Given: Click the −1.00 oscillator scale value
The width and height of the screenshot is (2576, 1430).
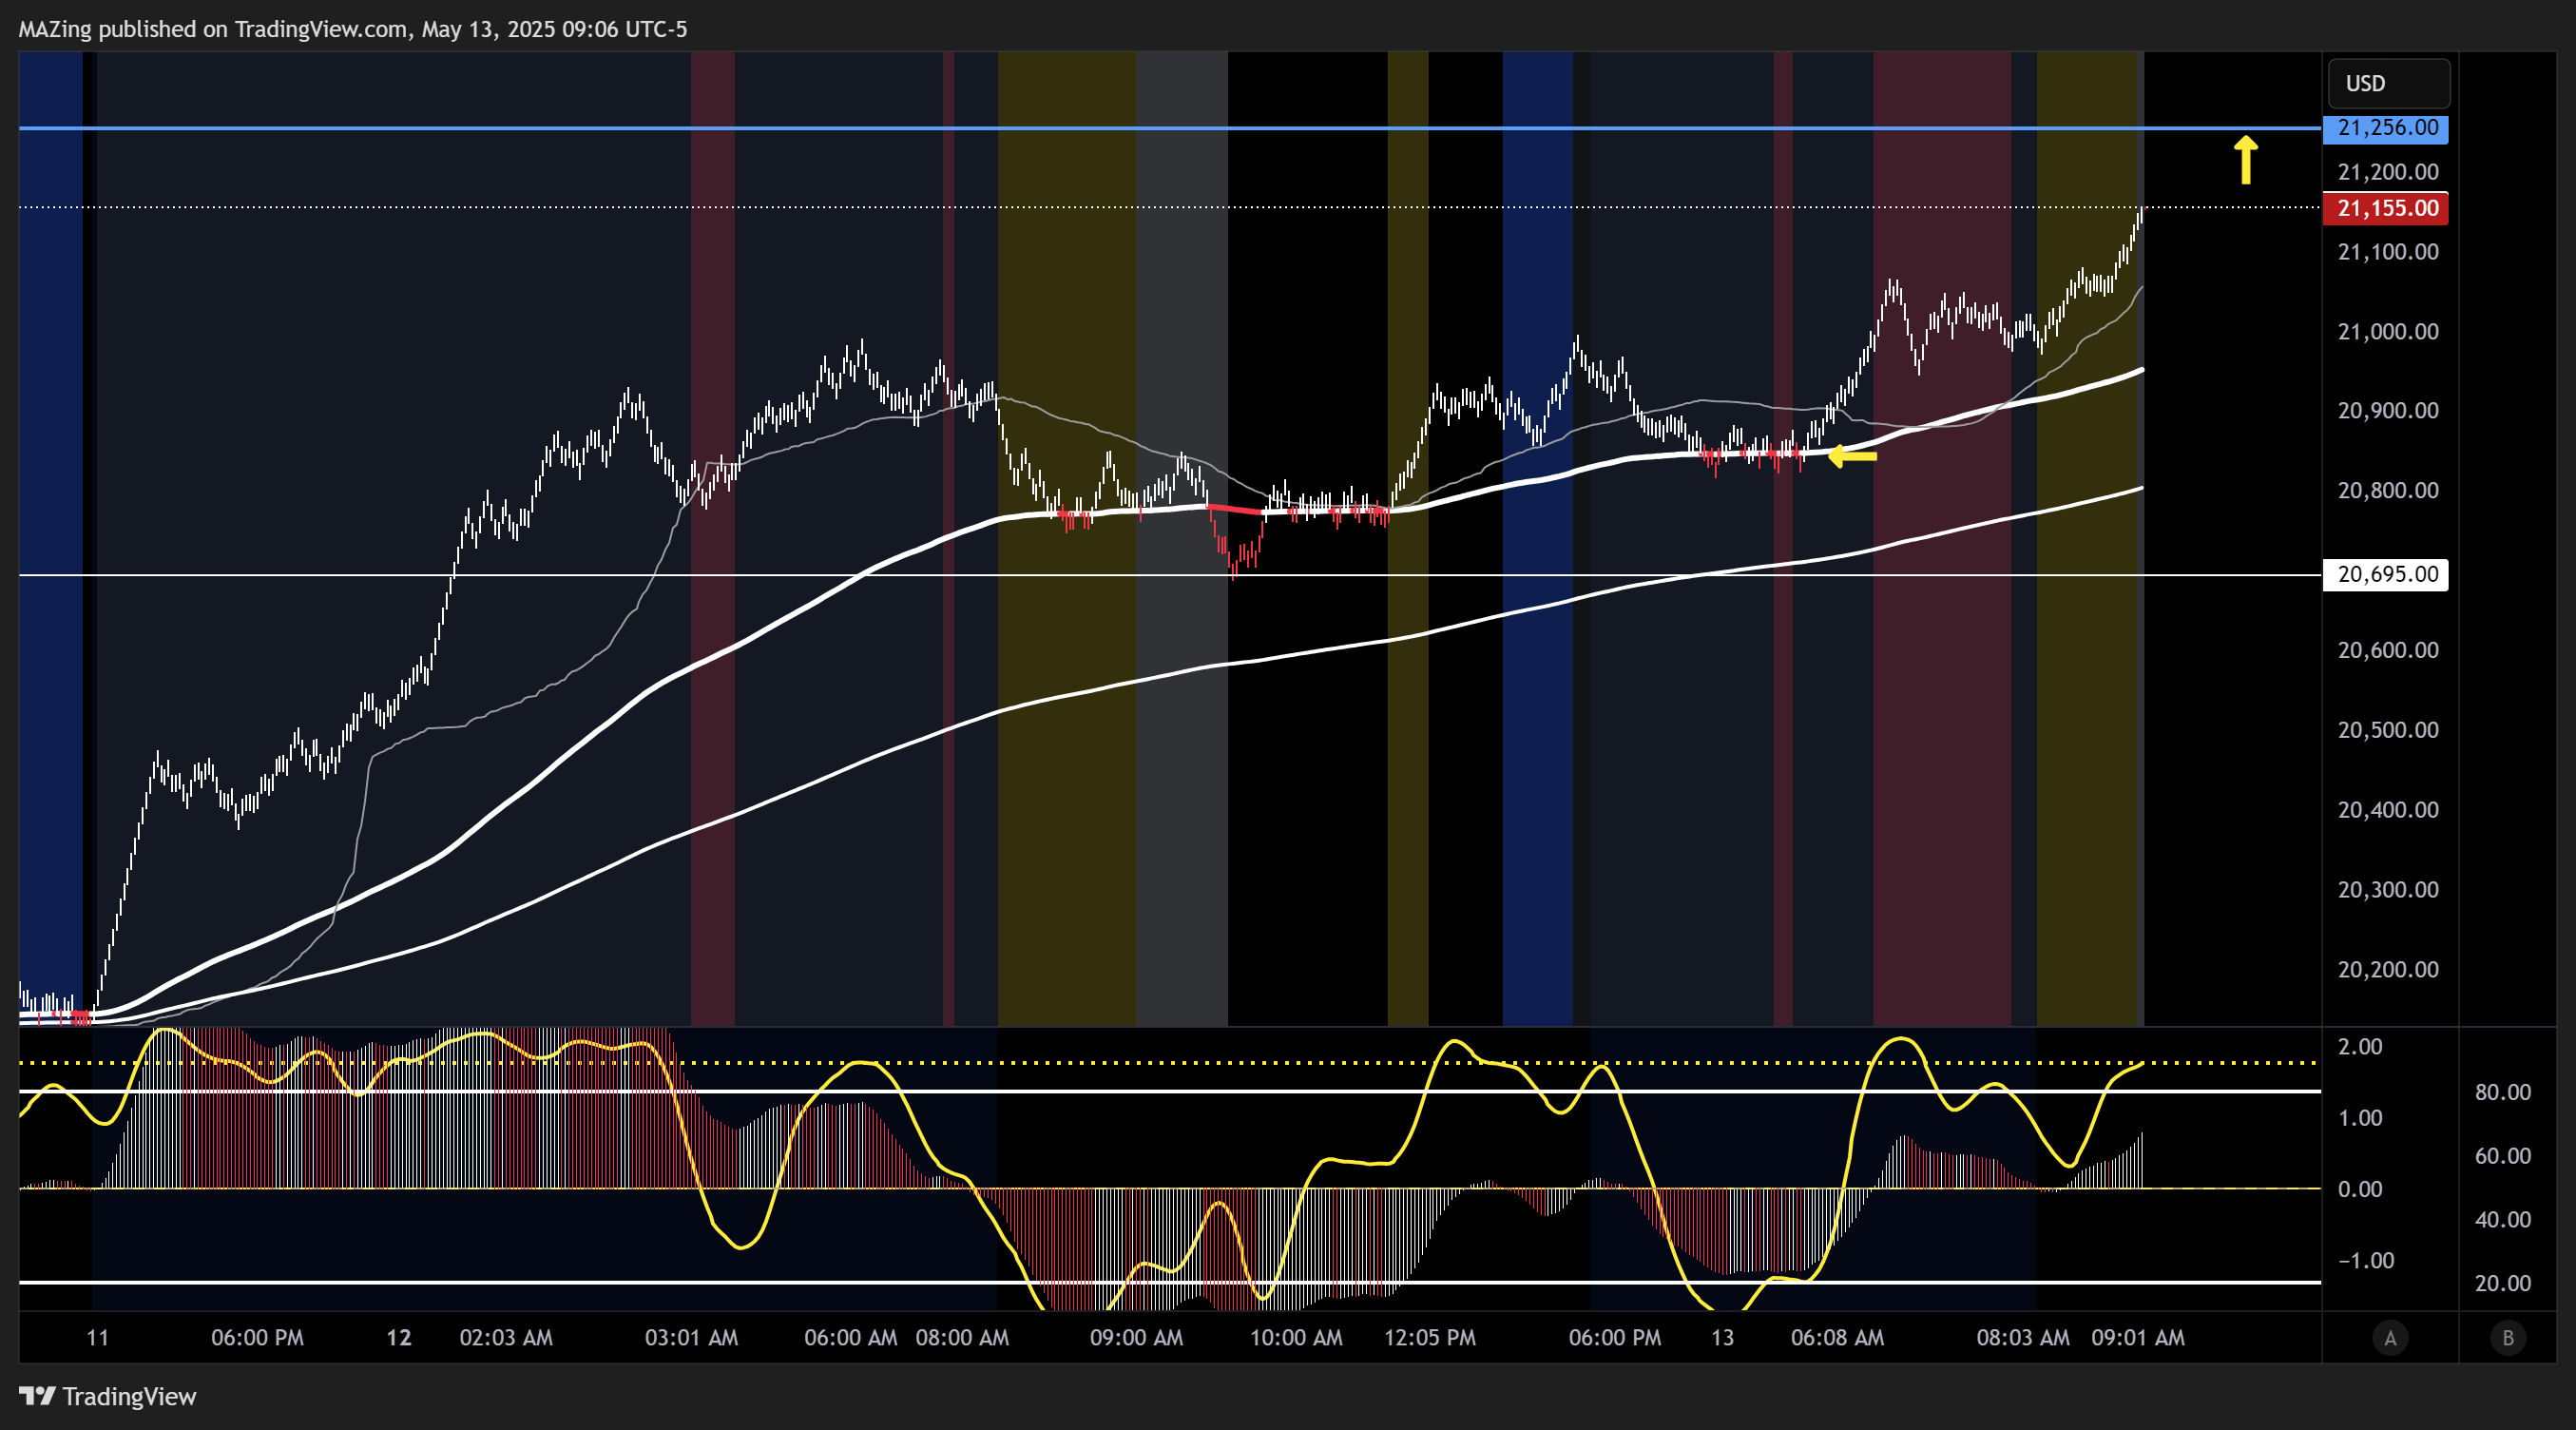Looking at the screenshot, I should tap(2365, 1261).
